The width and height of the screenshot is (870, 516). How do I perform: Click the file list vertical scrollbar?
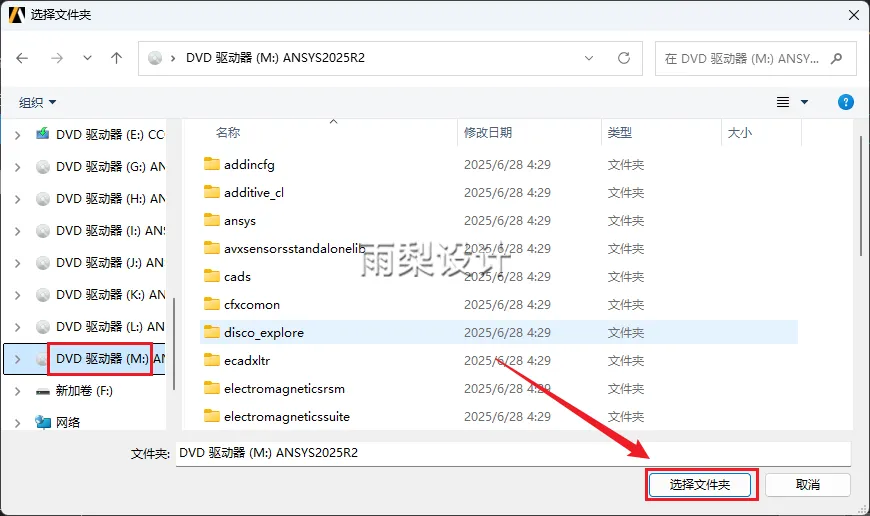(861, 194)
